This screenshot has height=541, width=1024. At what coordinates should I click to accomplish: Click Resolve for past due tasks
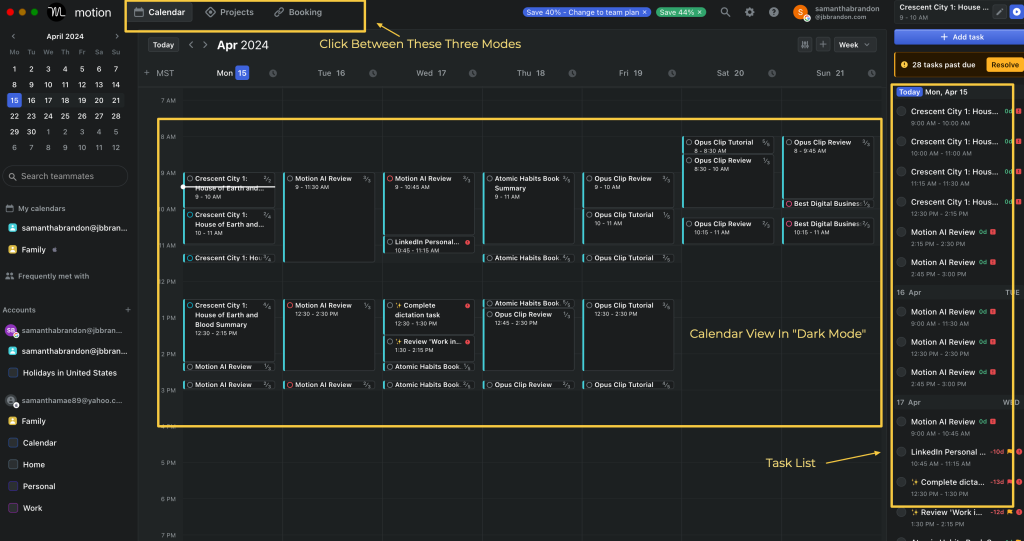point(1004,65)
